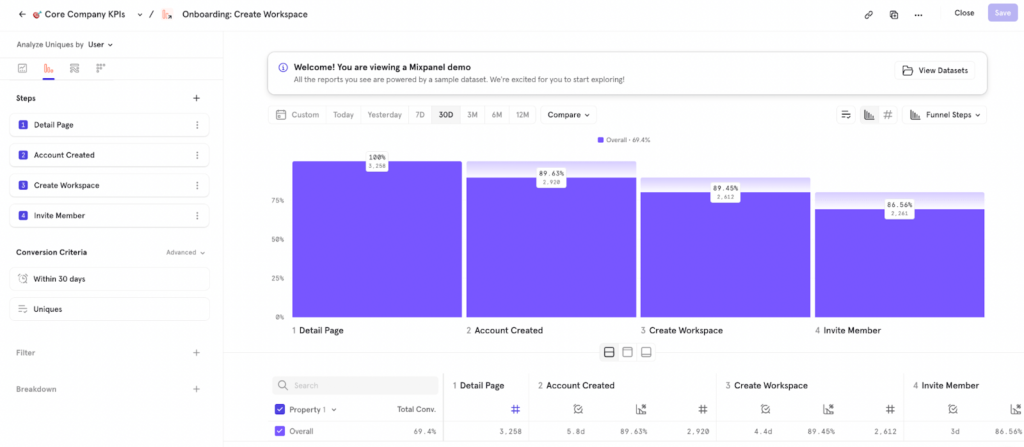Click the info icon in the welcome banner
The width and height of the screenshot is (1024, 447).
[283, 67]
